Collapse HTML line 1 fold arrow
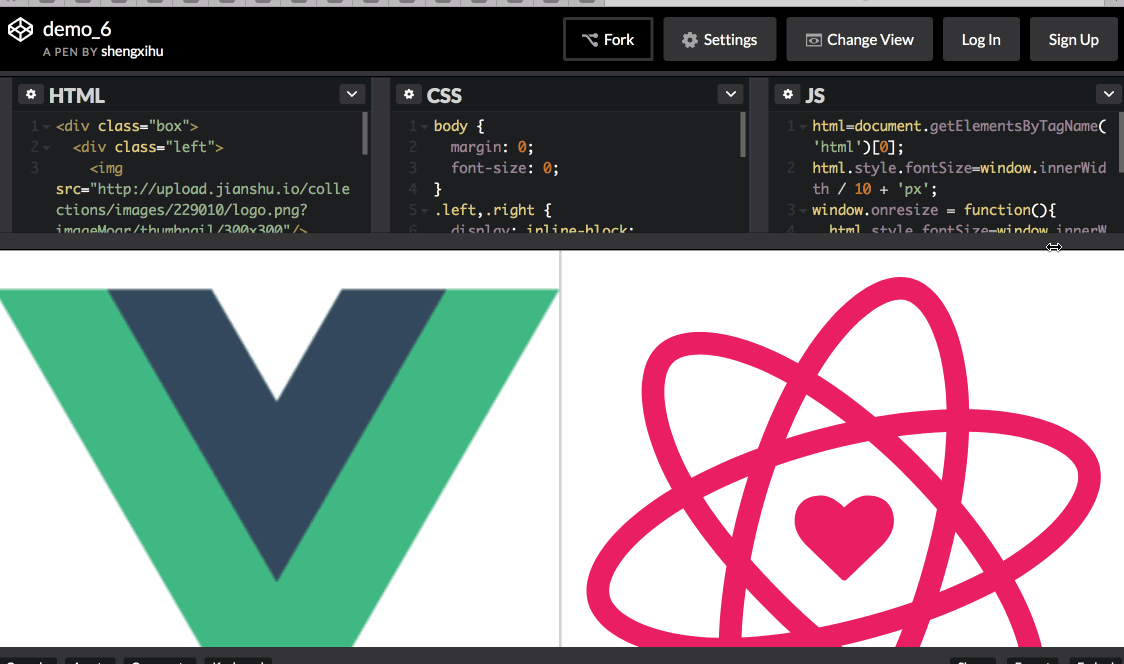Viewport: 1124px width, 664px height. coord(46,127)
